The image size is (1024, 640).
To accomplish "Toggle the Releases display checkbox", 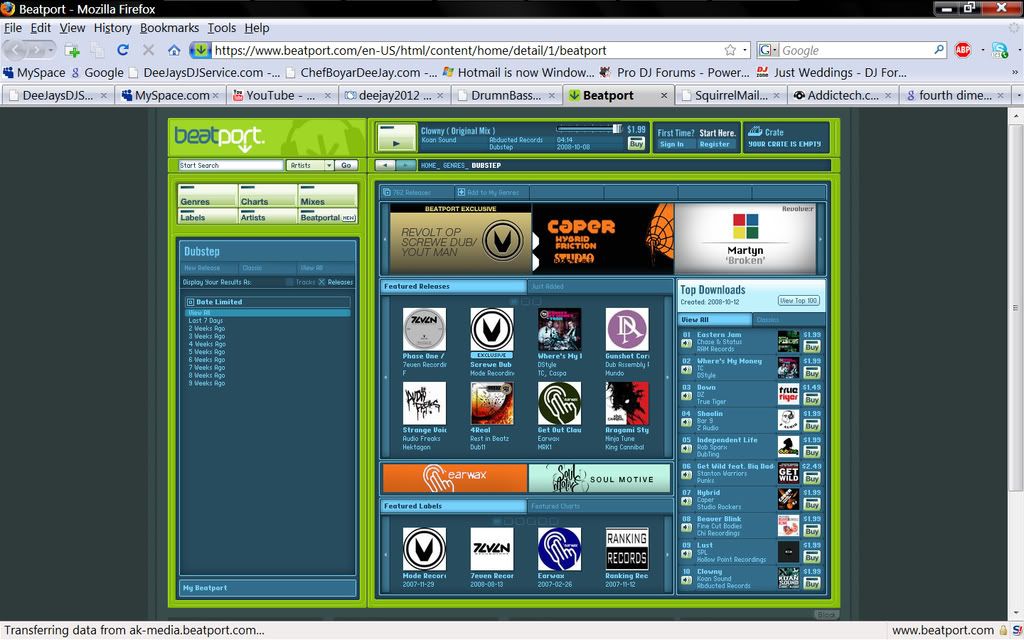I will click(321, 282).
